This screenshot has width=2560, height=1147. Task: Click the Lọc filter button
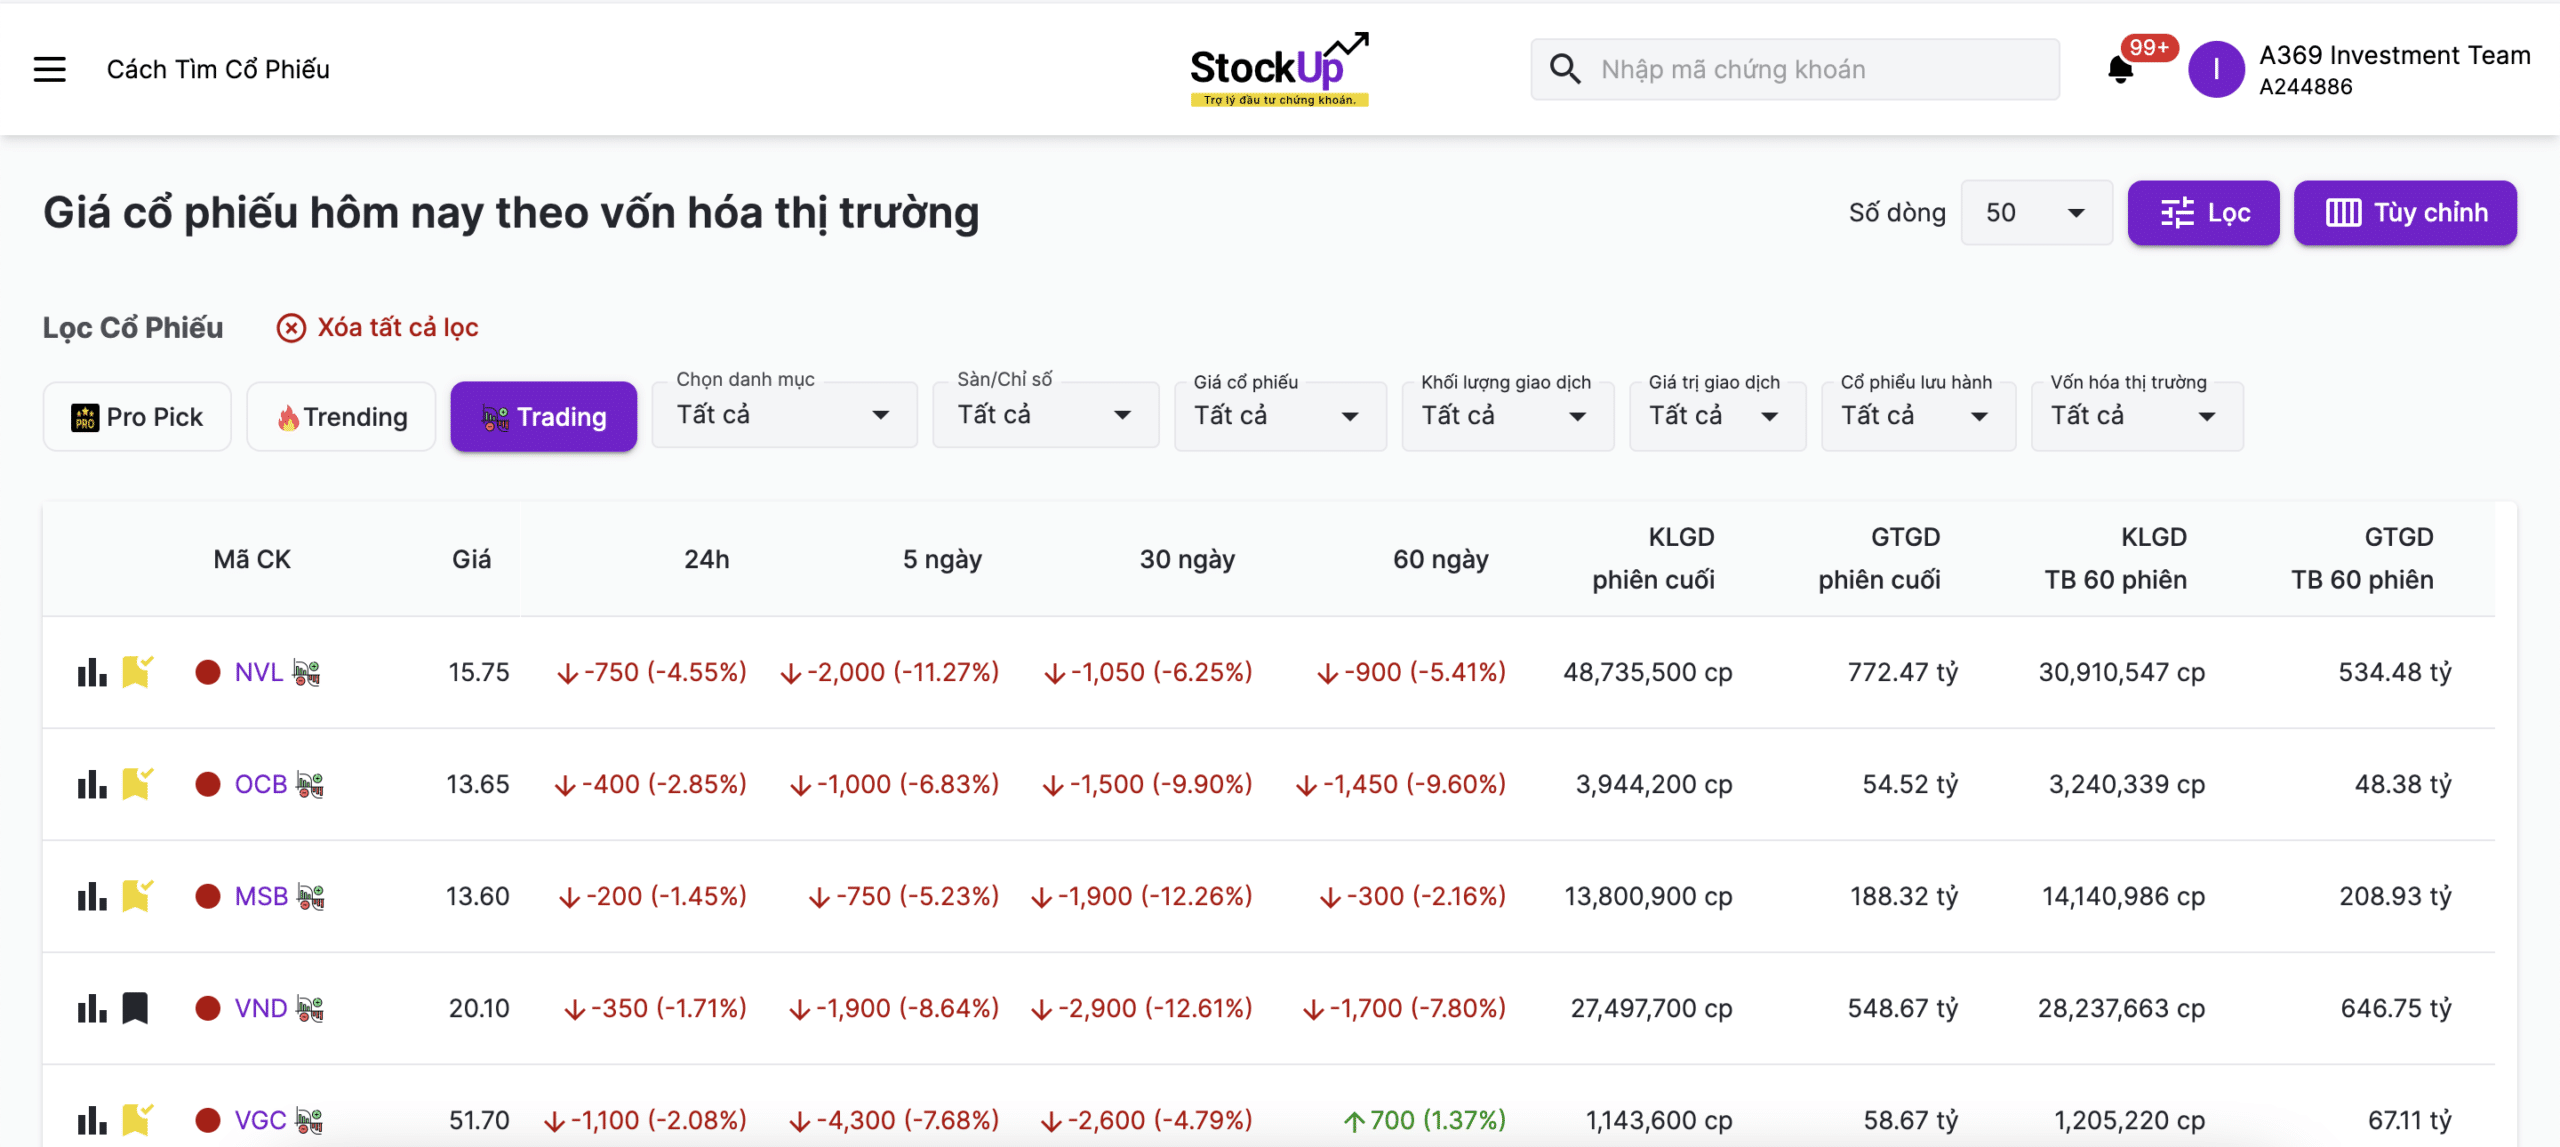click(x=2203, y=213)
